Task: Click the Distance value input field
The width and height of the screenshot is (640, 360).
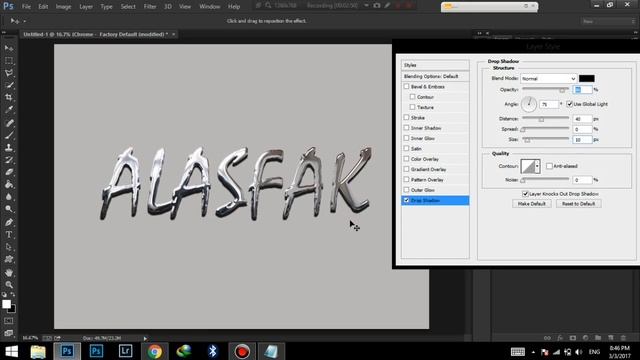Action: 582,119
